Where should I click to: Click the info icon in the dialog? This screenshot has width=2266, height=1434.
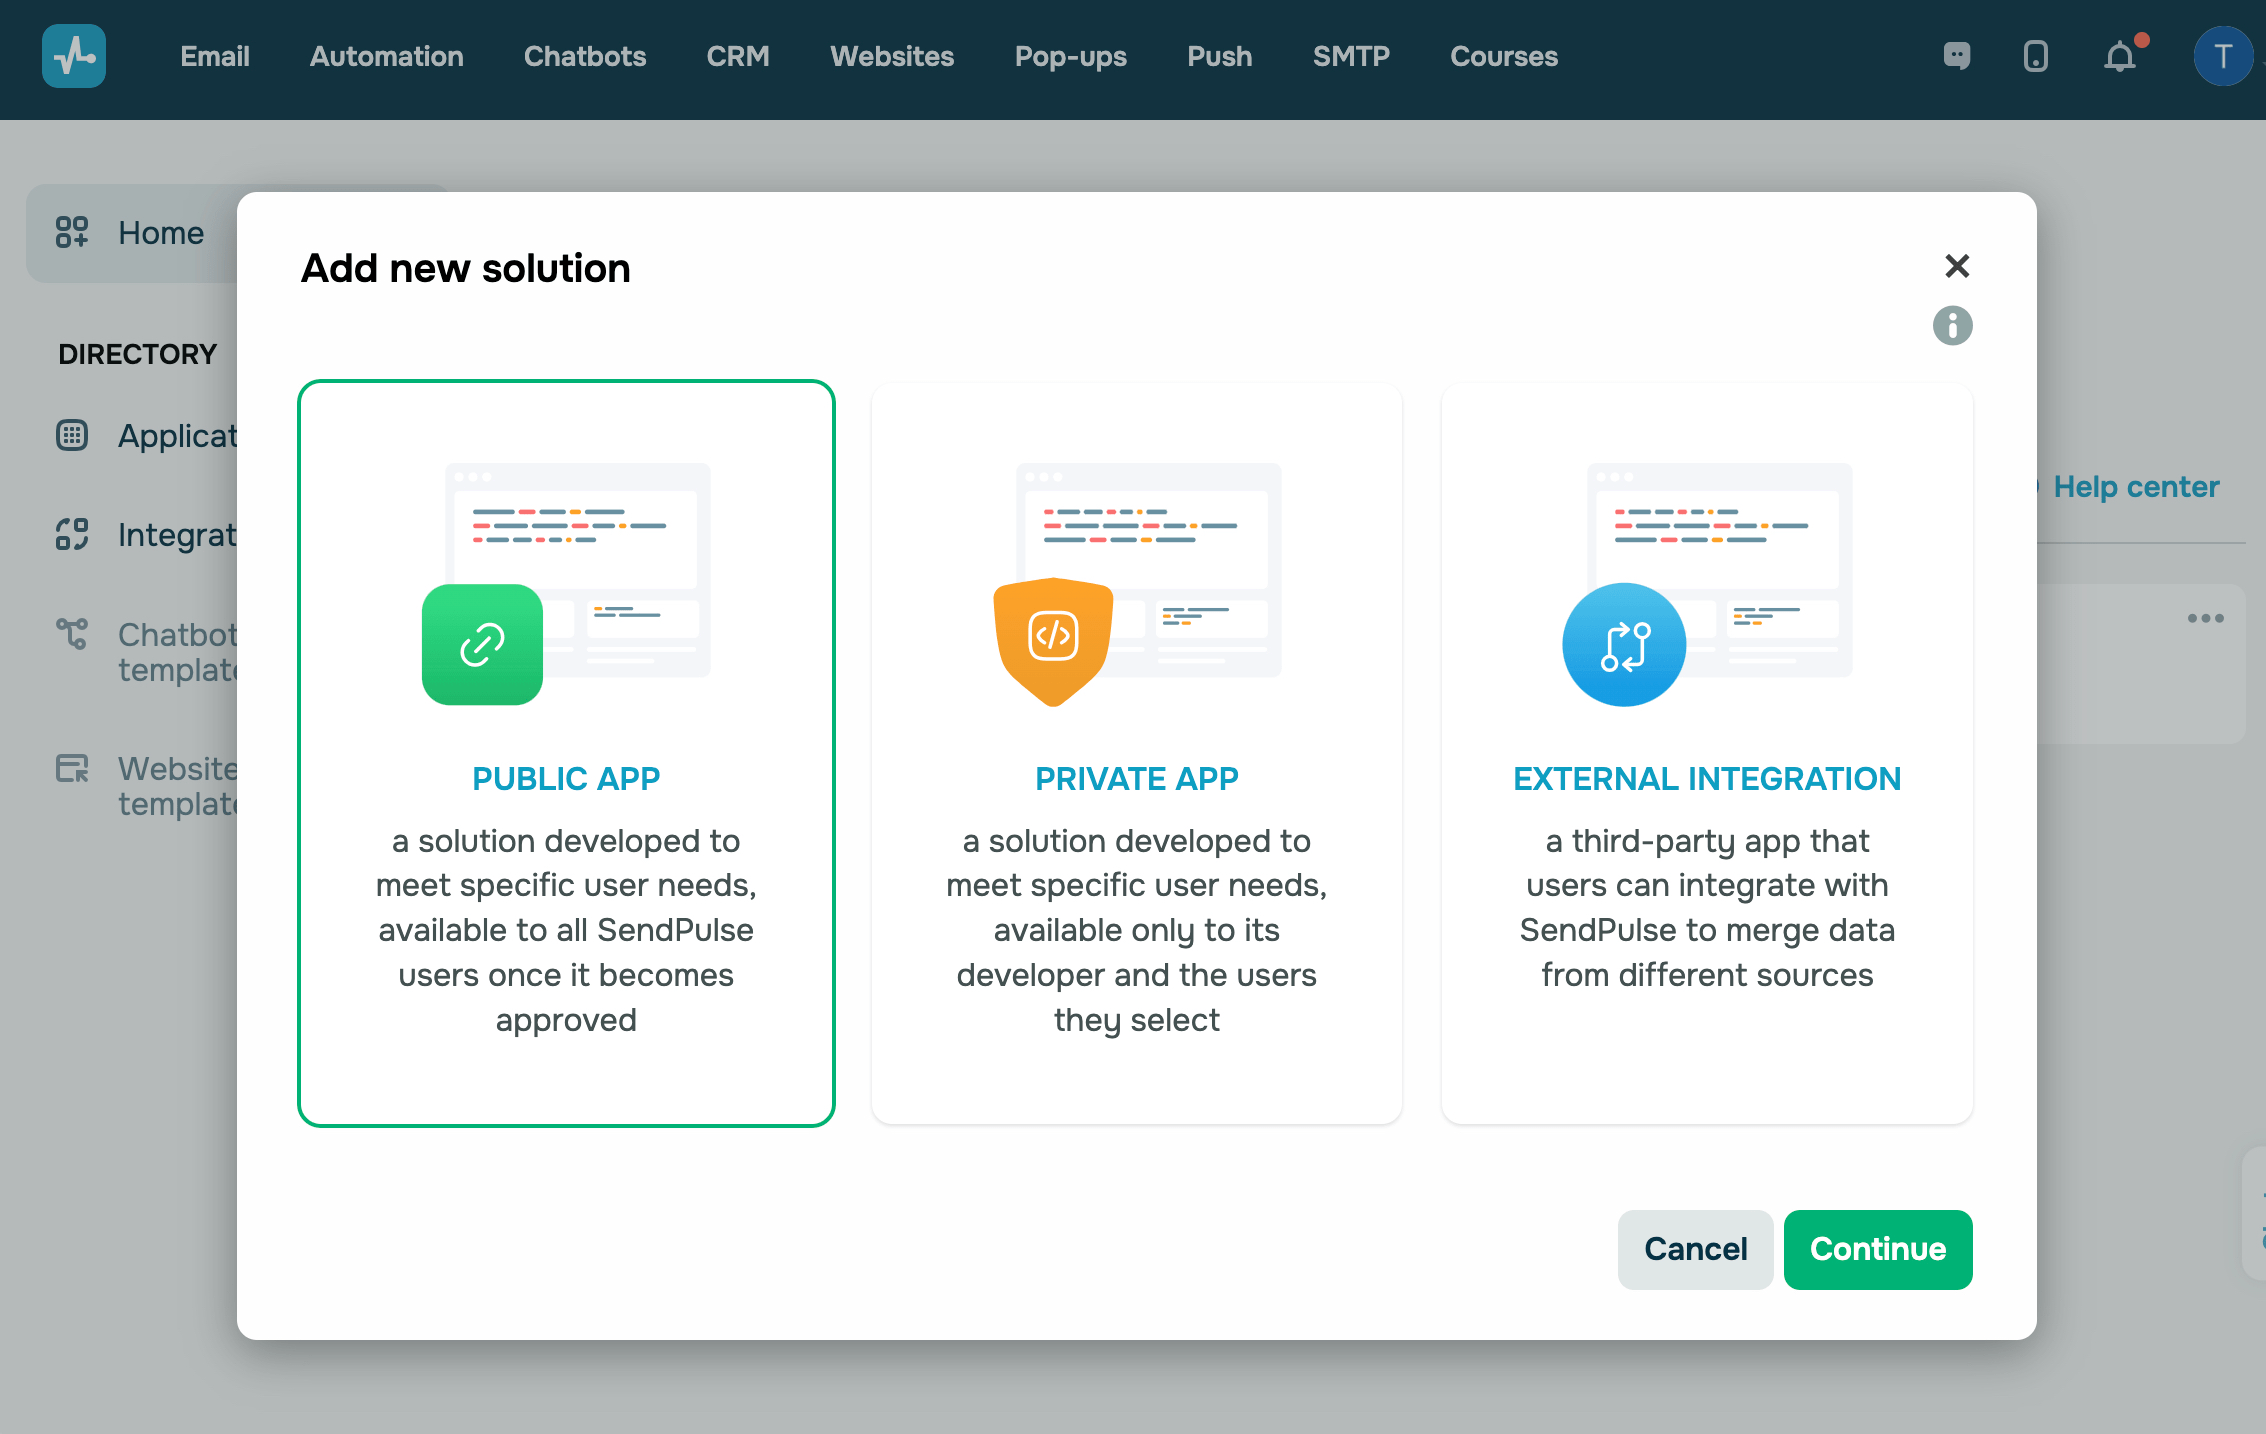click(x=1952, y=326)
